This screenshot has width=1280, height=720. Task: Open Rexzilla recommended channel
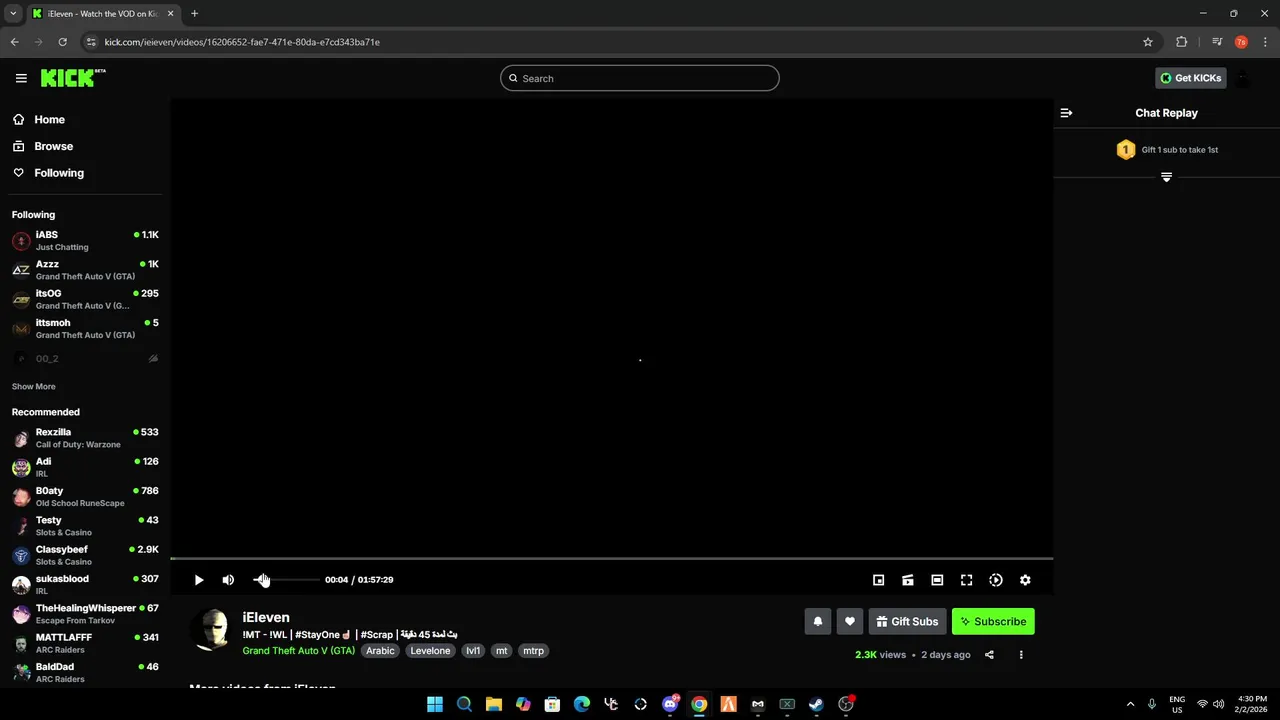(85, 438)
